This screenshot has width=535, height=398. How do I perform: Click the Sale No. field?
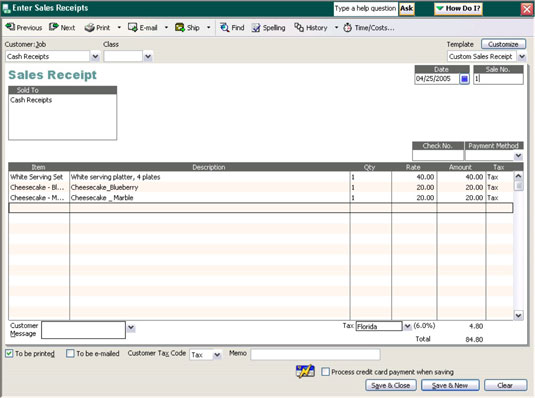(498, 79)
